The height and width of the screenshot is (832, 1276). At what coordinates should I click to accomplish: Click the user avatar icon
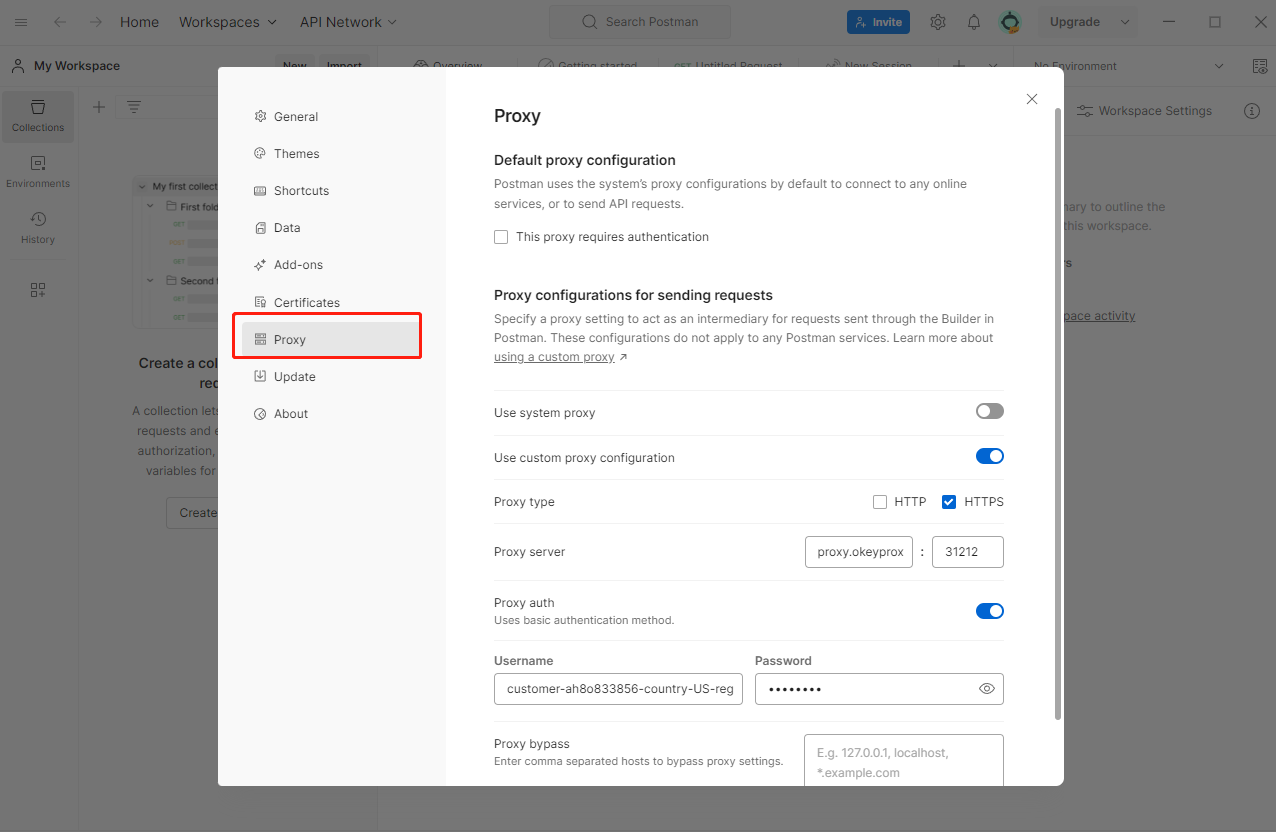click(1010, 22)
